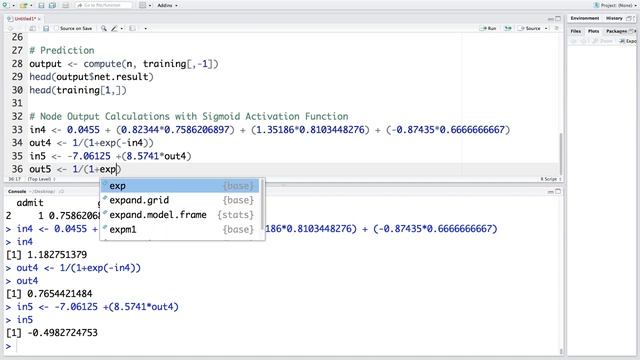The width and height of the screenshot is (640, 360).
Task: Click the Save current document icon in main toolbar
Action: 41,5
